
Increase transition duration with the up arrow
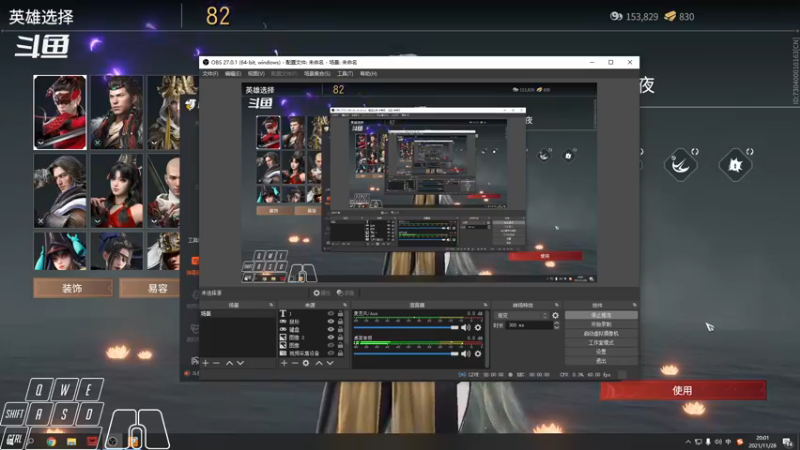coord(556,323)
